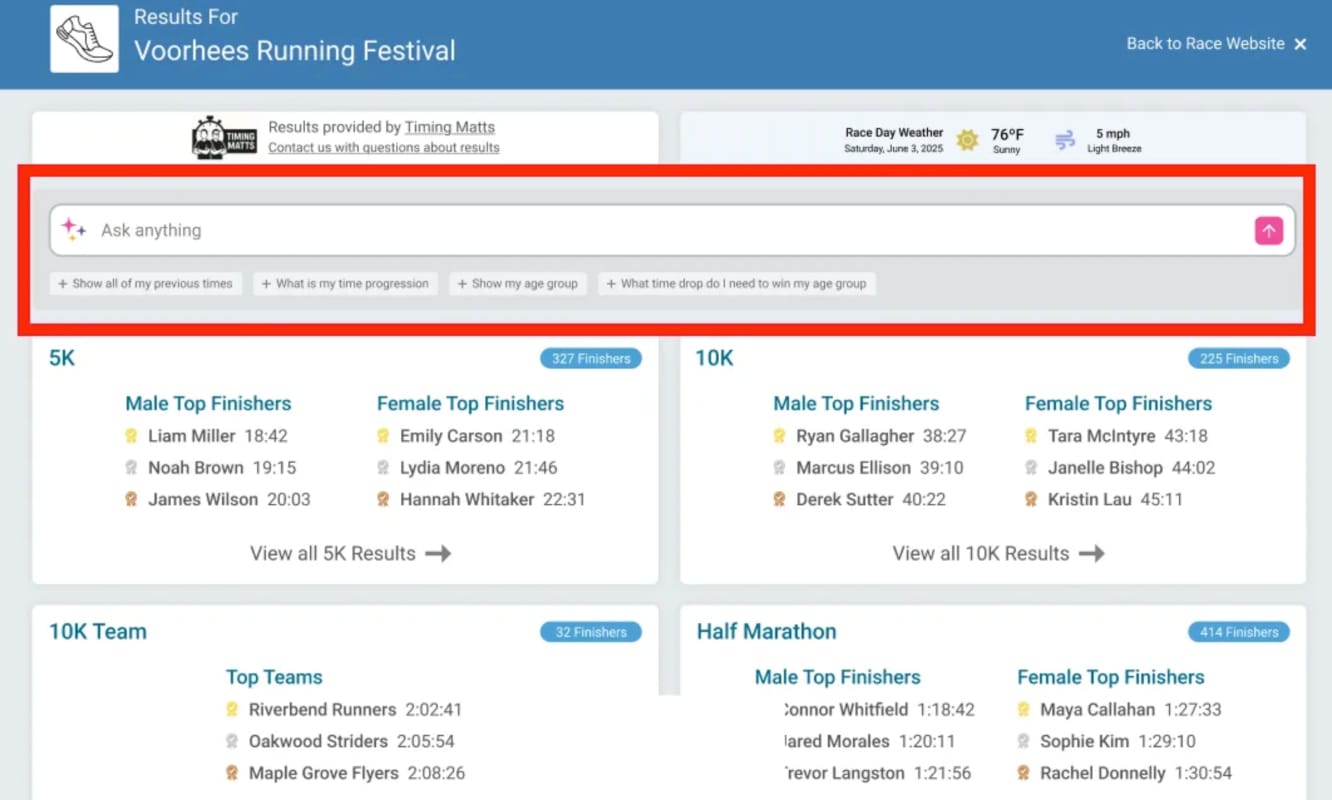Click the Voorhees Running Festival title

(x=295, y=51)
